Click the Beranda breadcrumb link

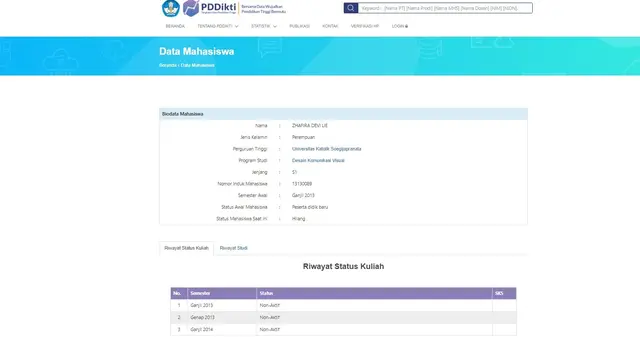[x=168, y=65]
